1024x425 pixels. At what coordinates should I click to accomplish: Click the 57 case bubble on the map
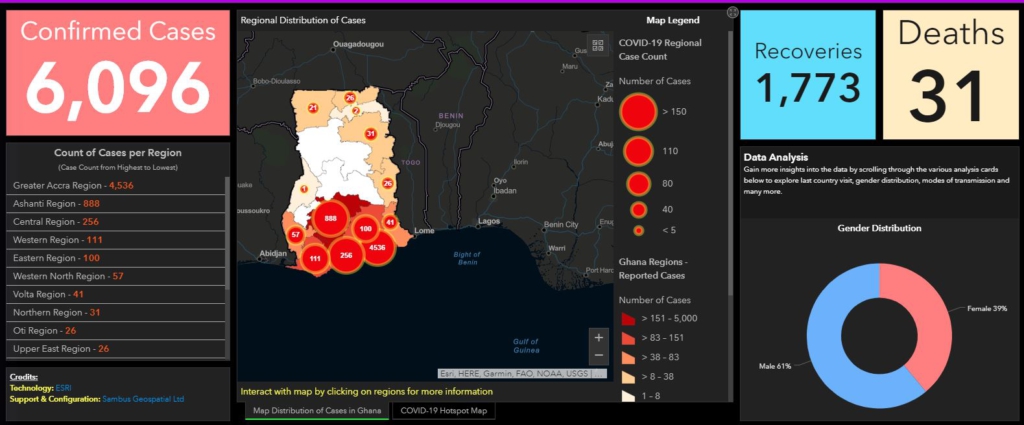coord(296,234)
